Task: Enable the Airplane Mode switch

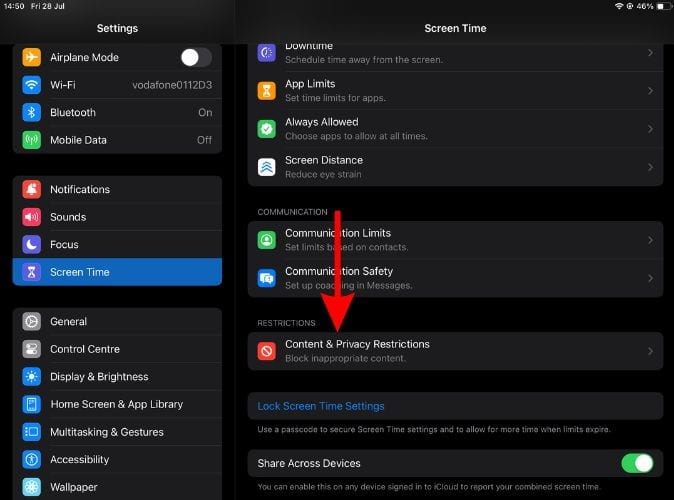Action: click(x=195, y=57)
